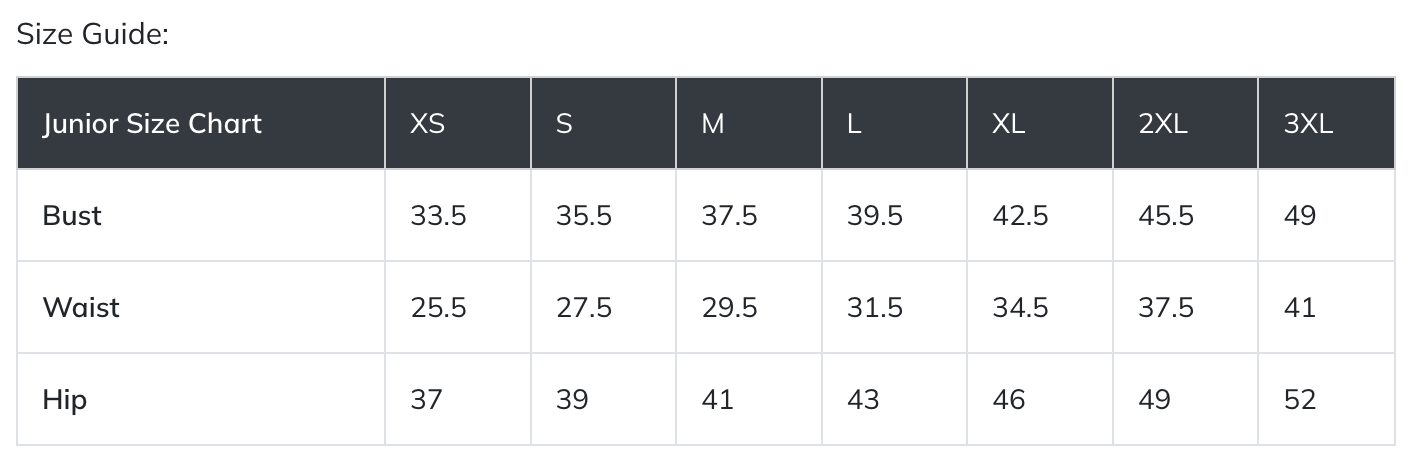Click the XL waist value 34.5
Screen dimensions: 1424x470
point(1020,307)
